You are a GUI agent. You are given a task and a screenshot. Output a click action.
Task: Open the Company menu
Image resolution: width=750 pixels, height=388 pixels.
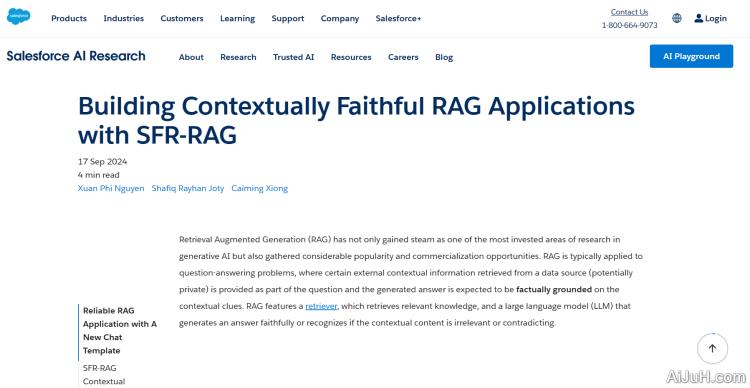click(x=340, y=19)
